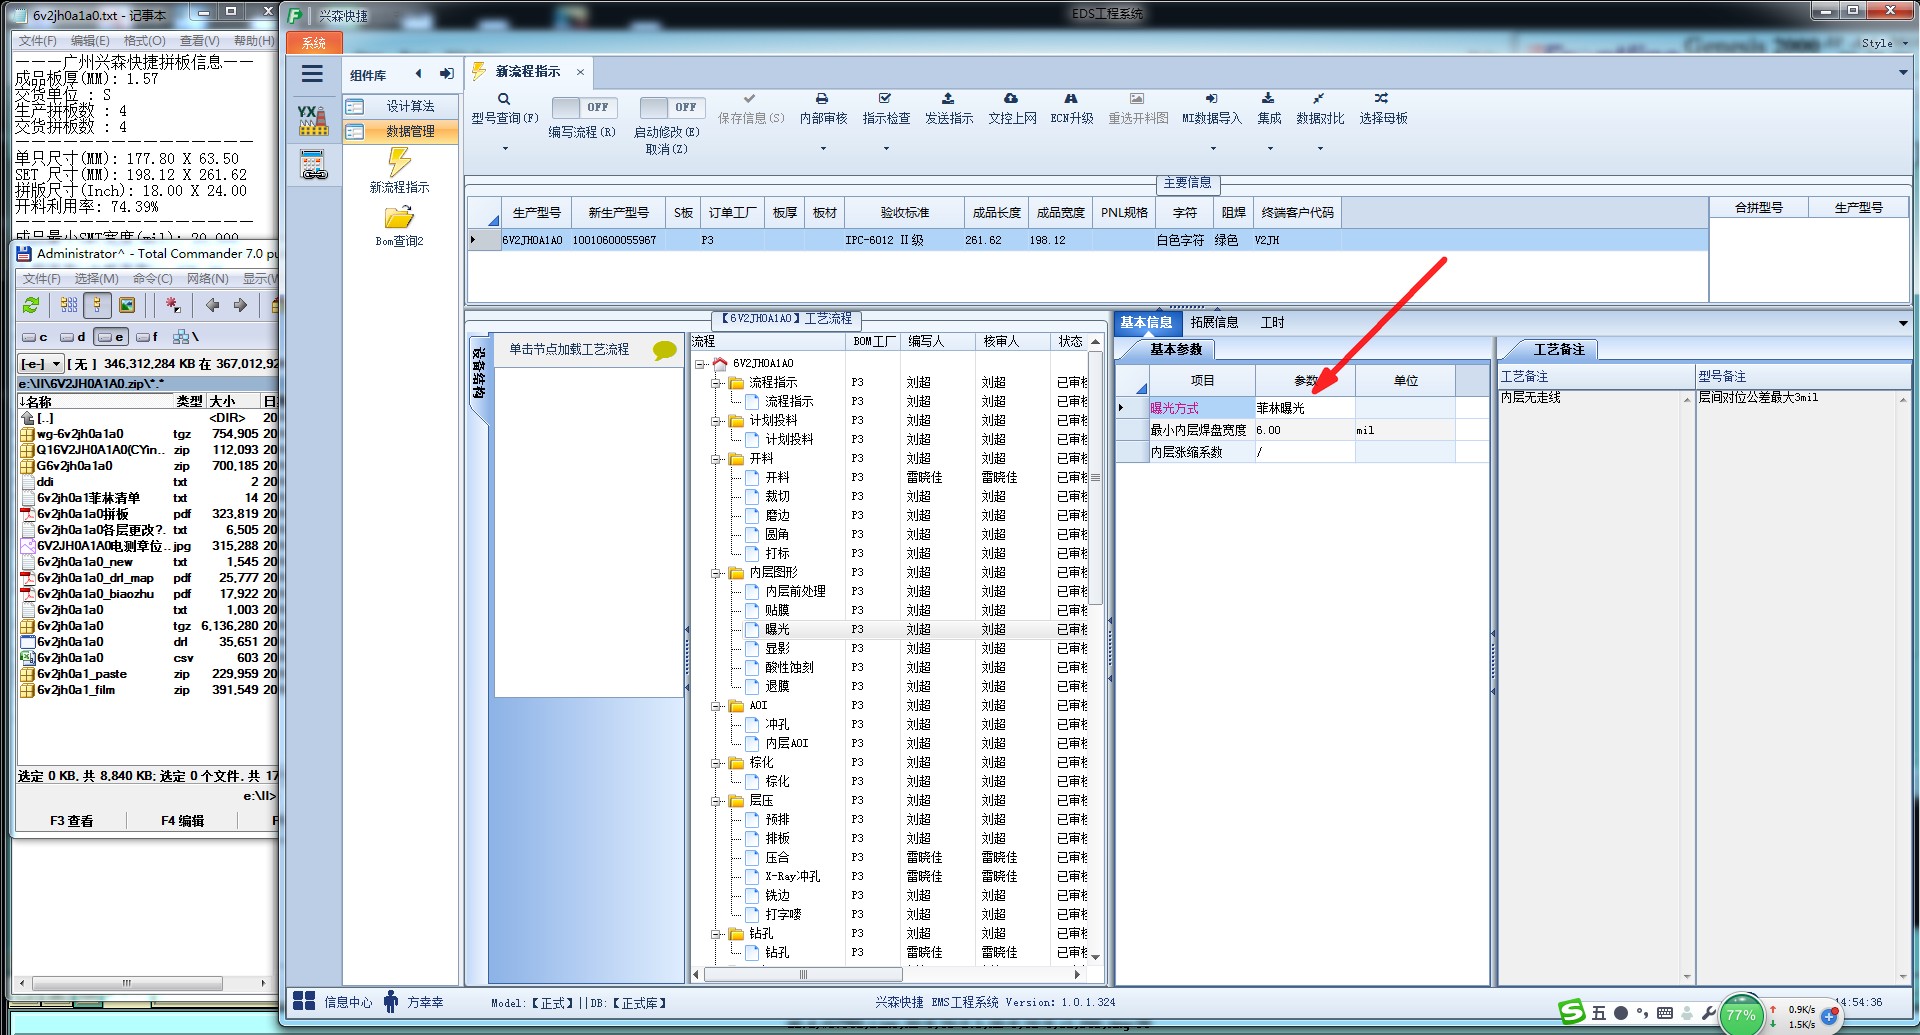
Task: Open 文件(F) menu in Notepad
Action: 38,41
